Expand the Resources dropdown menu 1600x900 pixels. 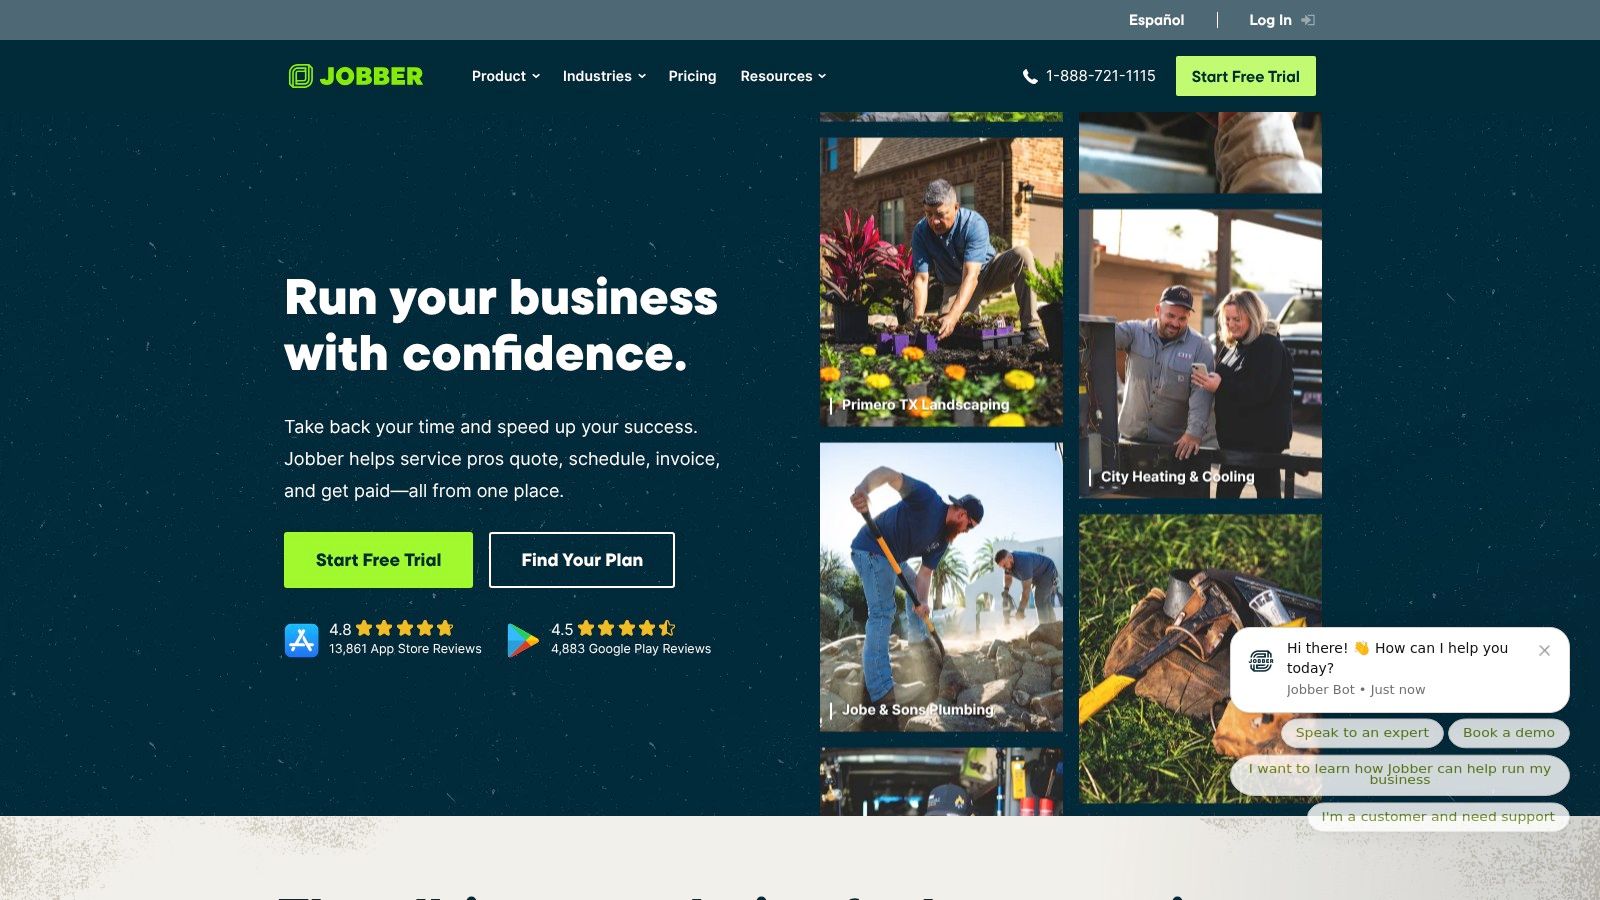(783, 76)
